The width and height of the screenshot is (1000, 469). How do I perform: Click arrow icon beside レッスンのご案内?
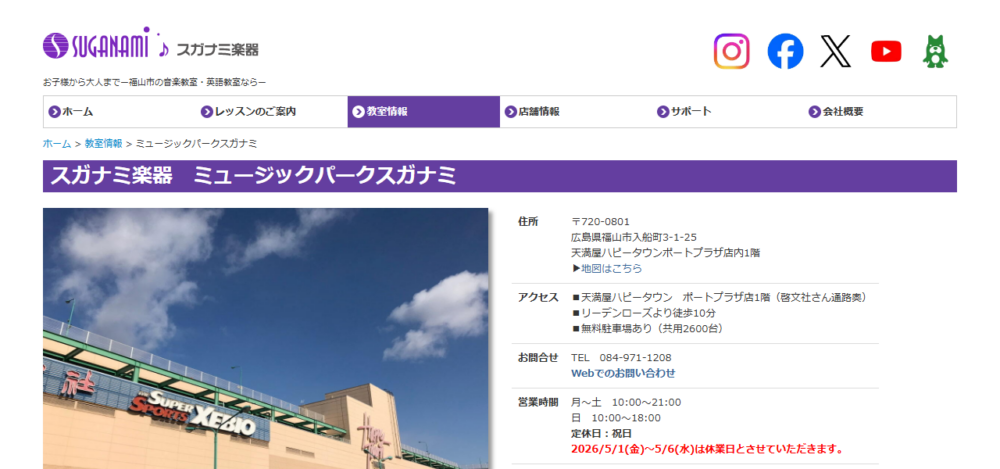coord(207,112)
